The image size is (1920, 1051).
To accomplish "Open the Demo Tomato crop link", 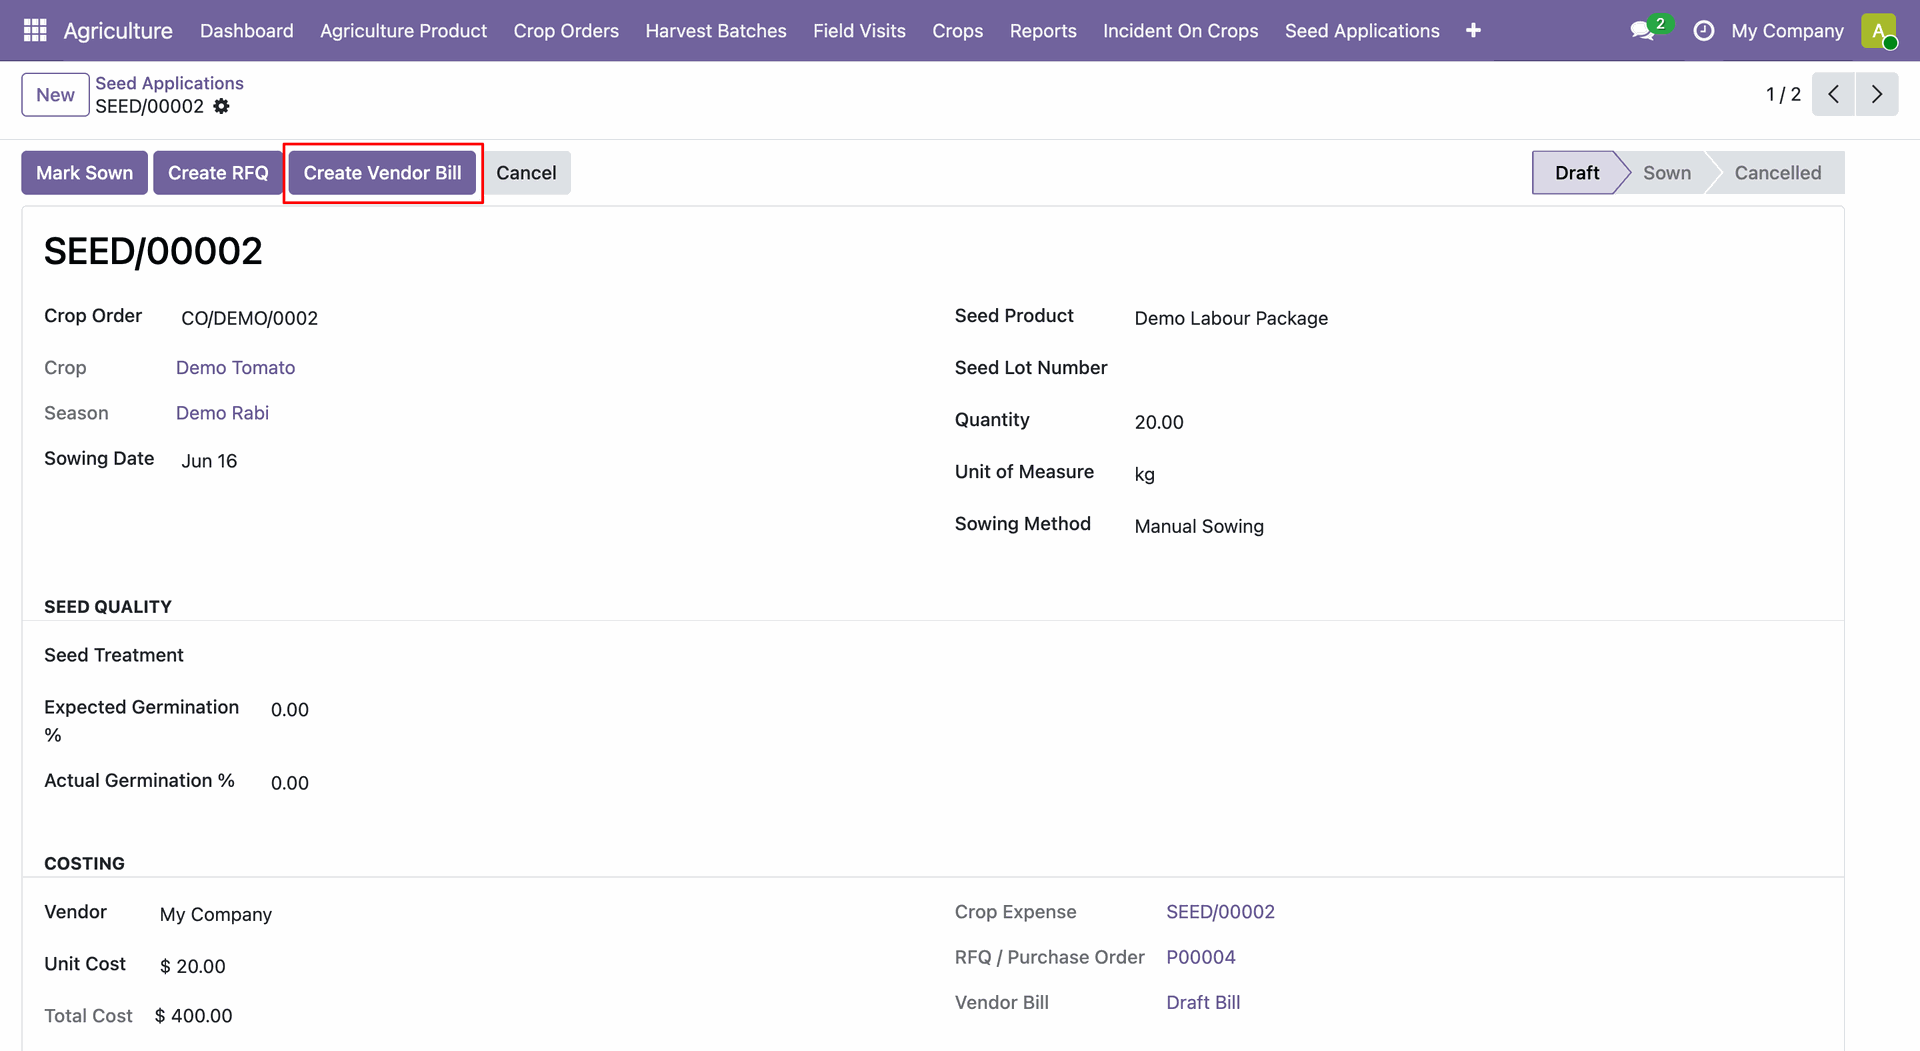I will [x=235, y=368].
